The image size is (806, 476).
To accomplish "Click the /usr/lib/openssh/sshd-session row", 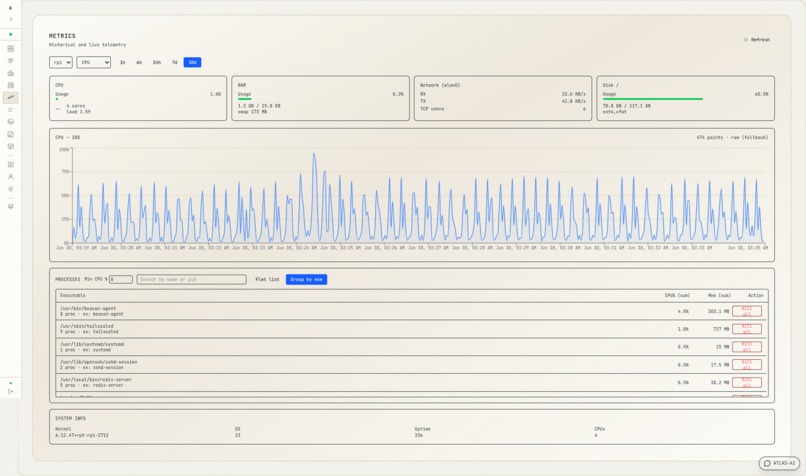I will (412, 365).
